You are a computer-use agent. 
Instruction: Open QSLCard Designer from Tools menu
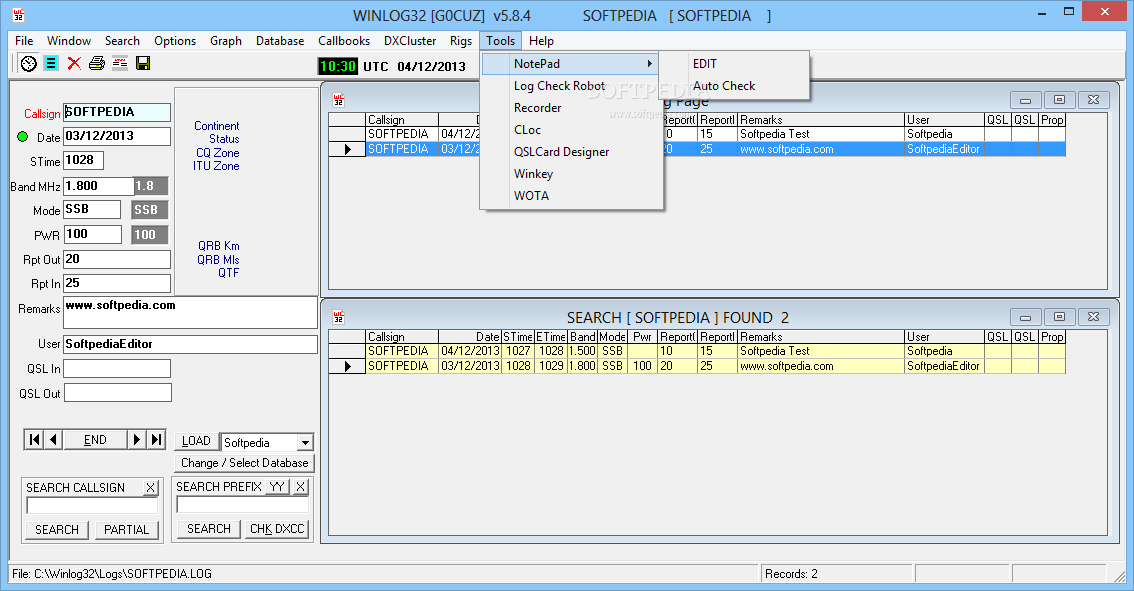tap(572, 152)
